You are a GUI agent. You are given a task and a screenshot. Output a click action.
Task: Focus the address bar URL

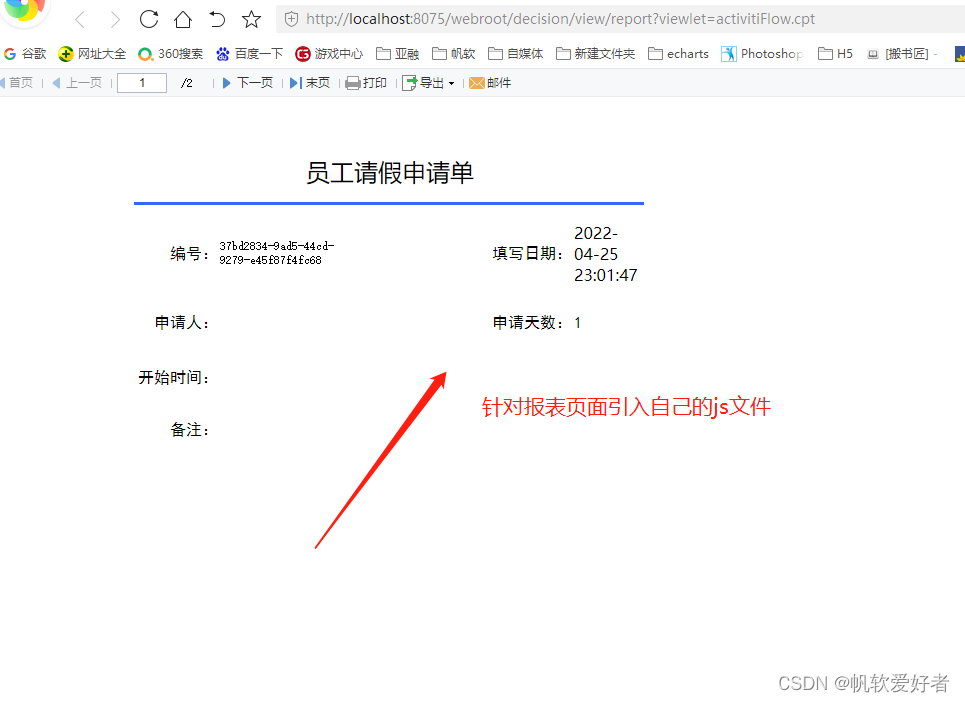pyautogui.click(x=560, y=19)
